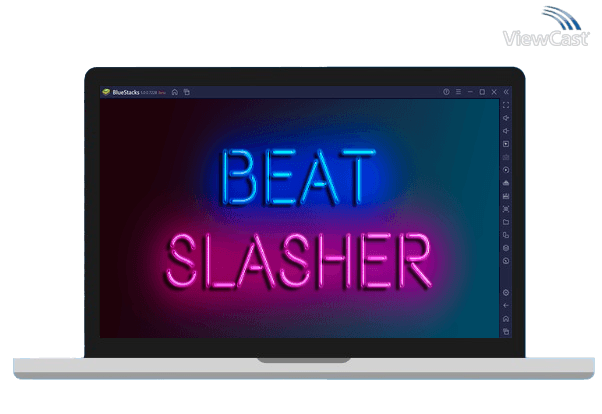Open the Help question mark icon
The width and height of the screenshot is (602, 414).
(446, 92)
